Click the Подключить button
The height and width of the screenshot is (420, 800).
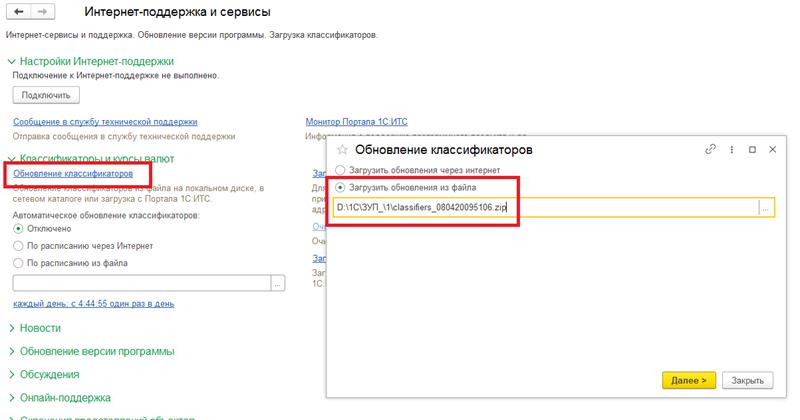tap(46, 95)
